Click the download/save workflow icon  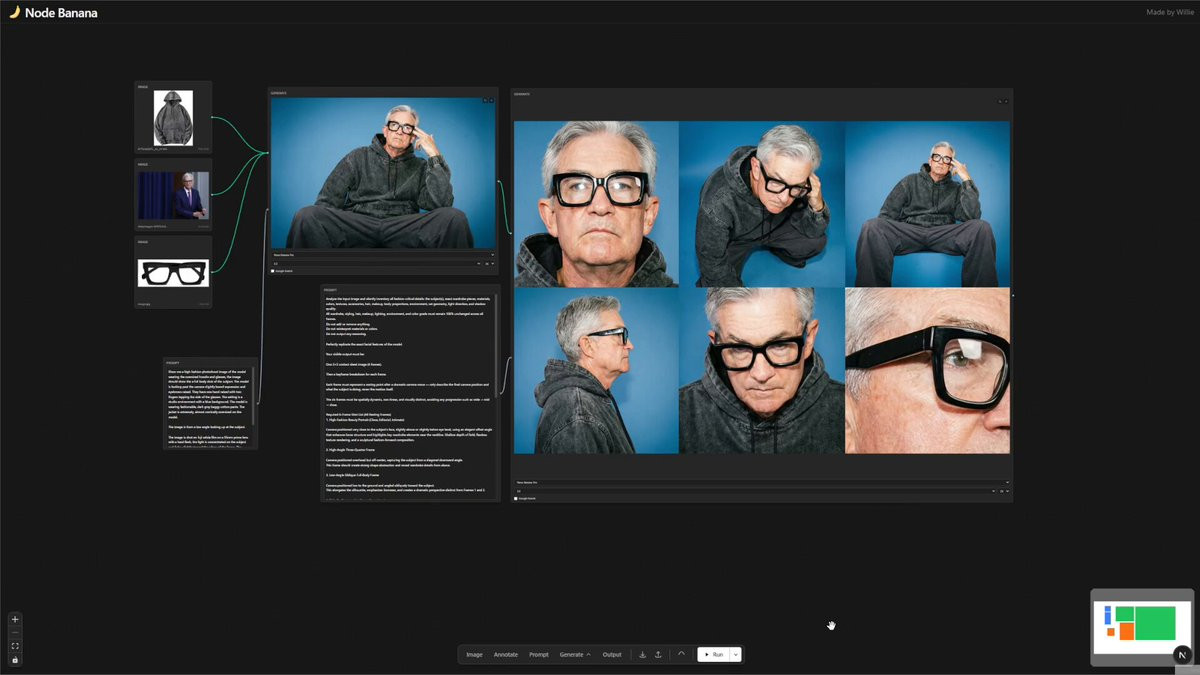[643, 654]
